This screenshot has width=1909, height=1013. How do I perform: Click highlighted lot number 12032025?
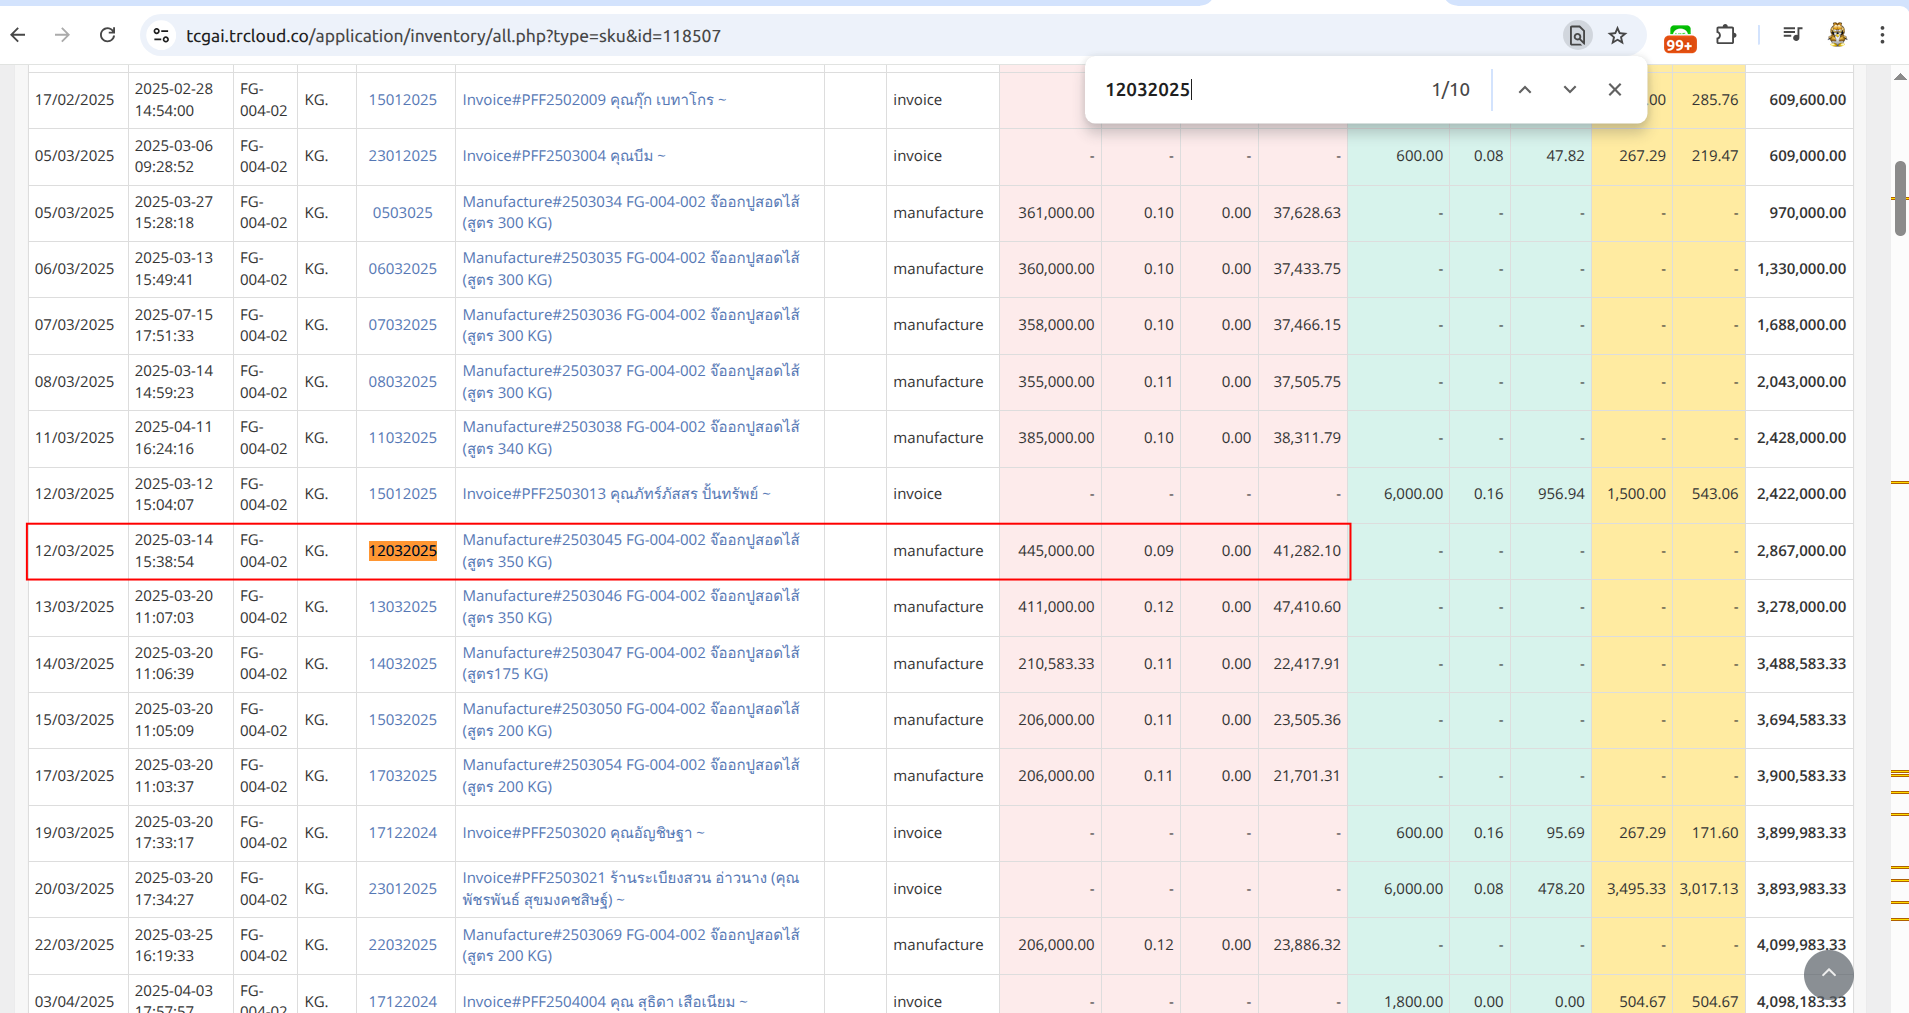point(403,551)
